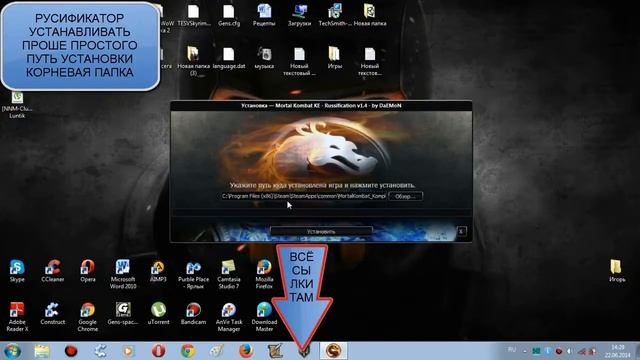
Task: Click the taskbar icon right of Firefox
Action: pos(275,351)
